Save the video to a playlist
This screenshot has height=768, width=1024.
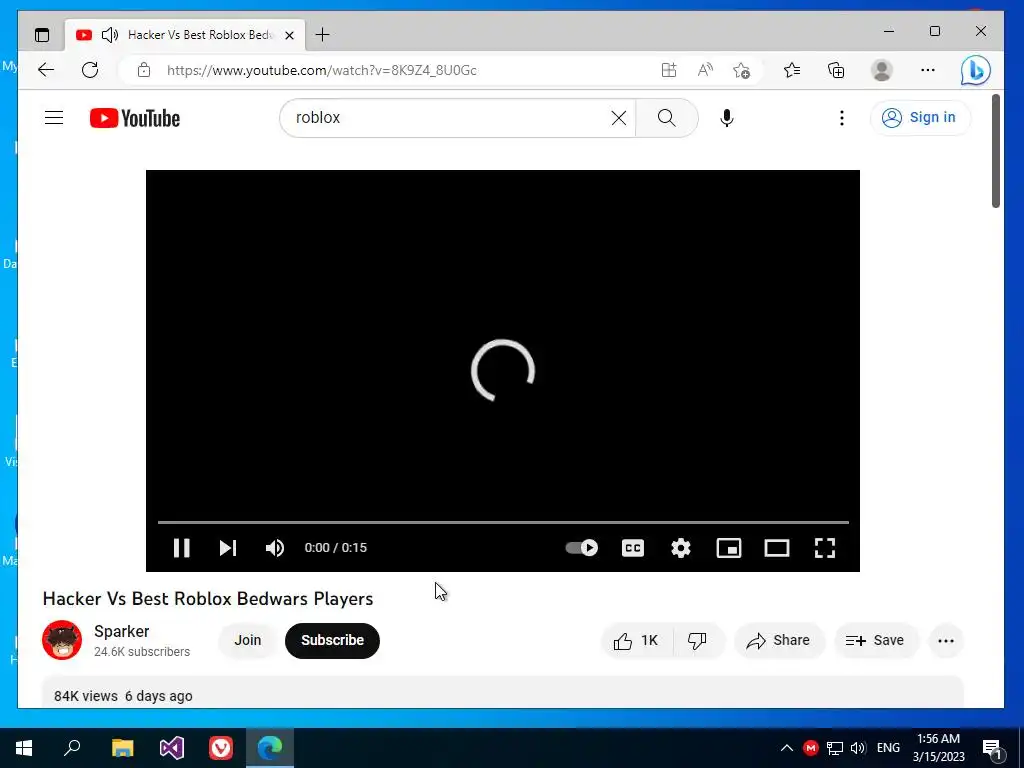point(876,641)
